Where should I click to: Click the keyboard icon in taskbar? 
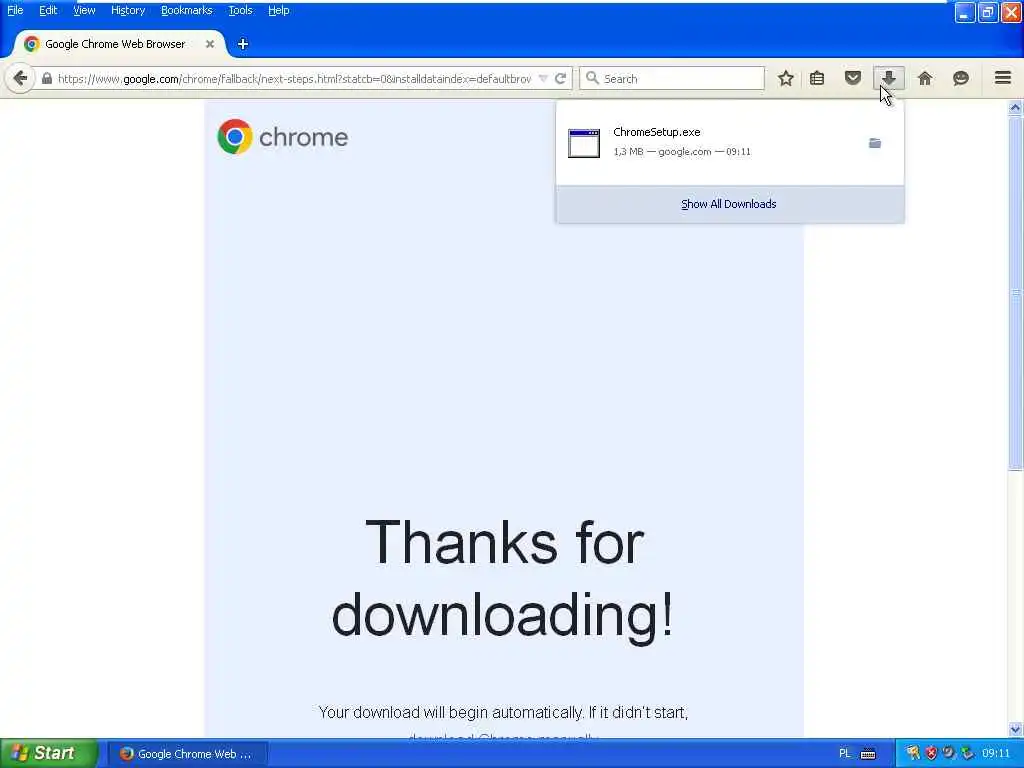868,754
